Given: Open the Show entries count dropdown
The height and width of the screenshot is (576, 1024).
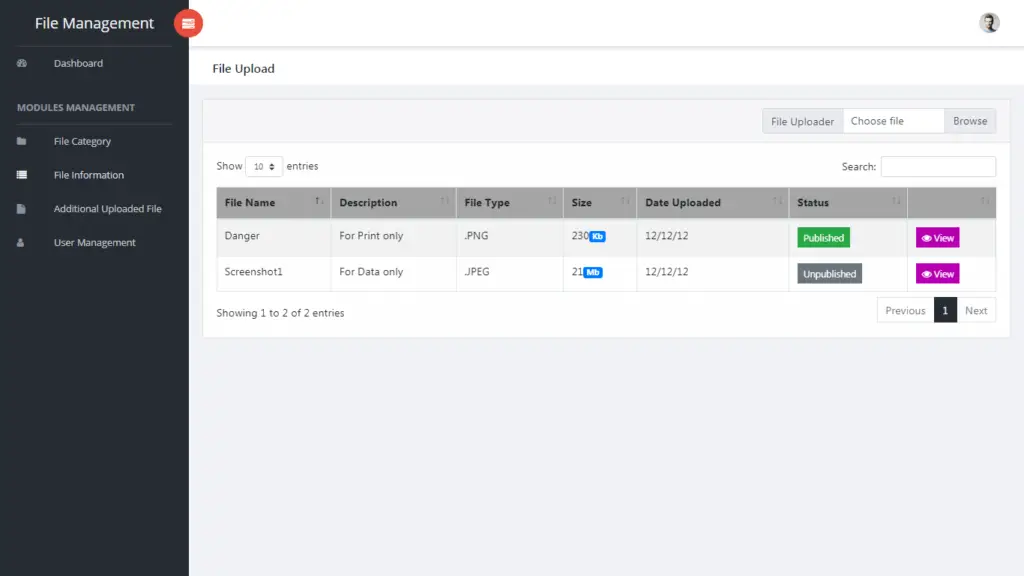Looking at the screenshot, I should 263,166.
